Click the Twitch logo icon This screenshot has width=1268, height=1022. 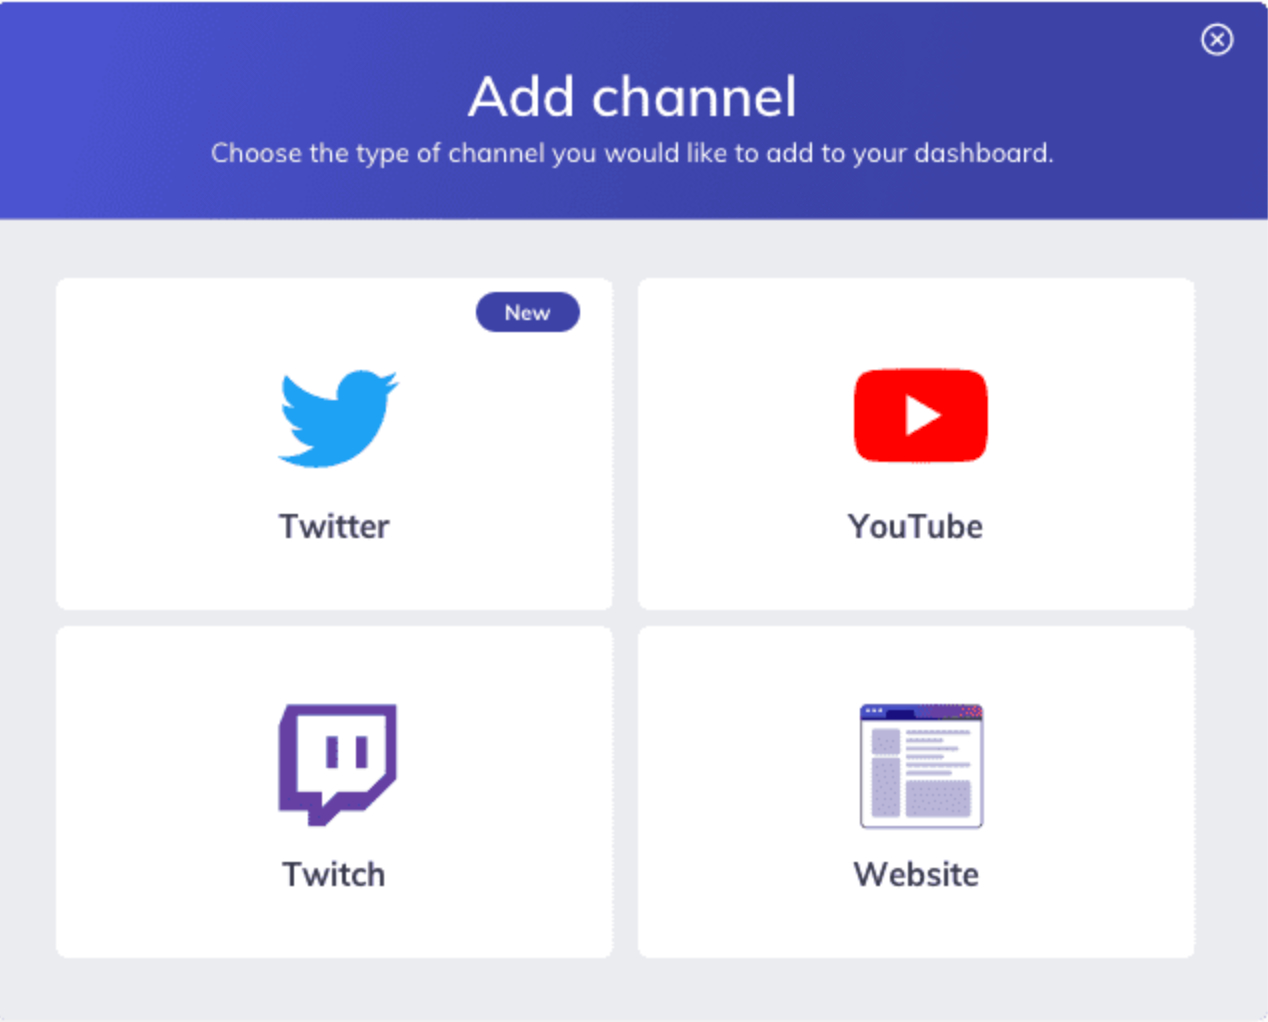337,765
